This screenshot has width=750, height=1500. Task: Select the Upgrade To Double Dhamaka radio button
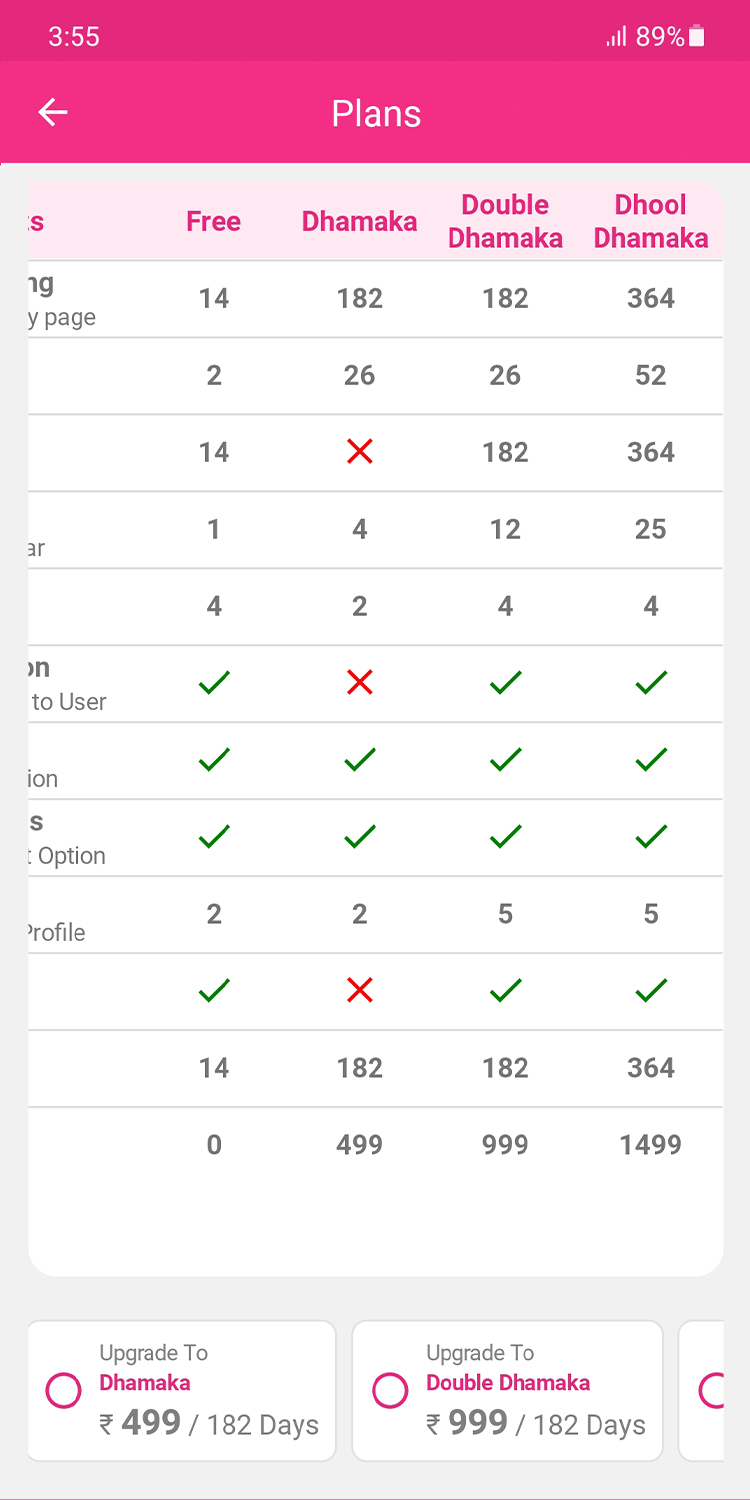click(390, 1390)
